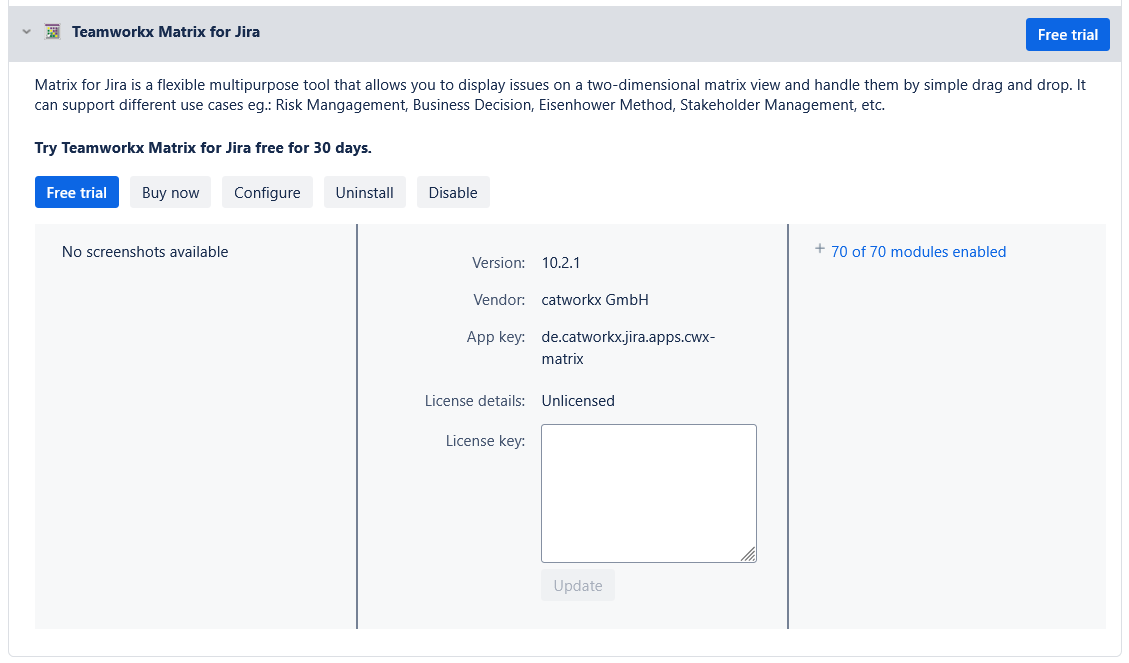
Task: Disable the Teamworkx Matrix app
Action: 453,193
